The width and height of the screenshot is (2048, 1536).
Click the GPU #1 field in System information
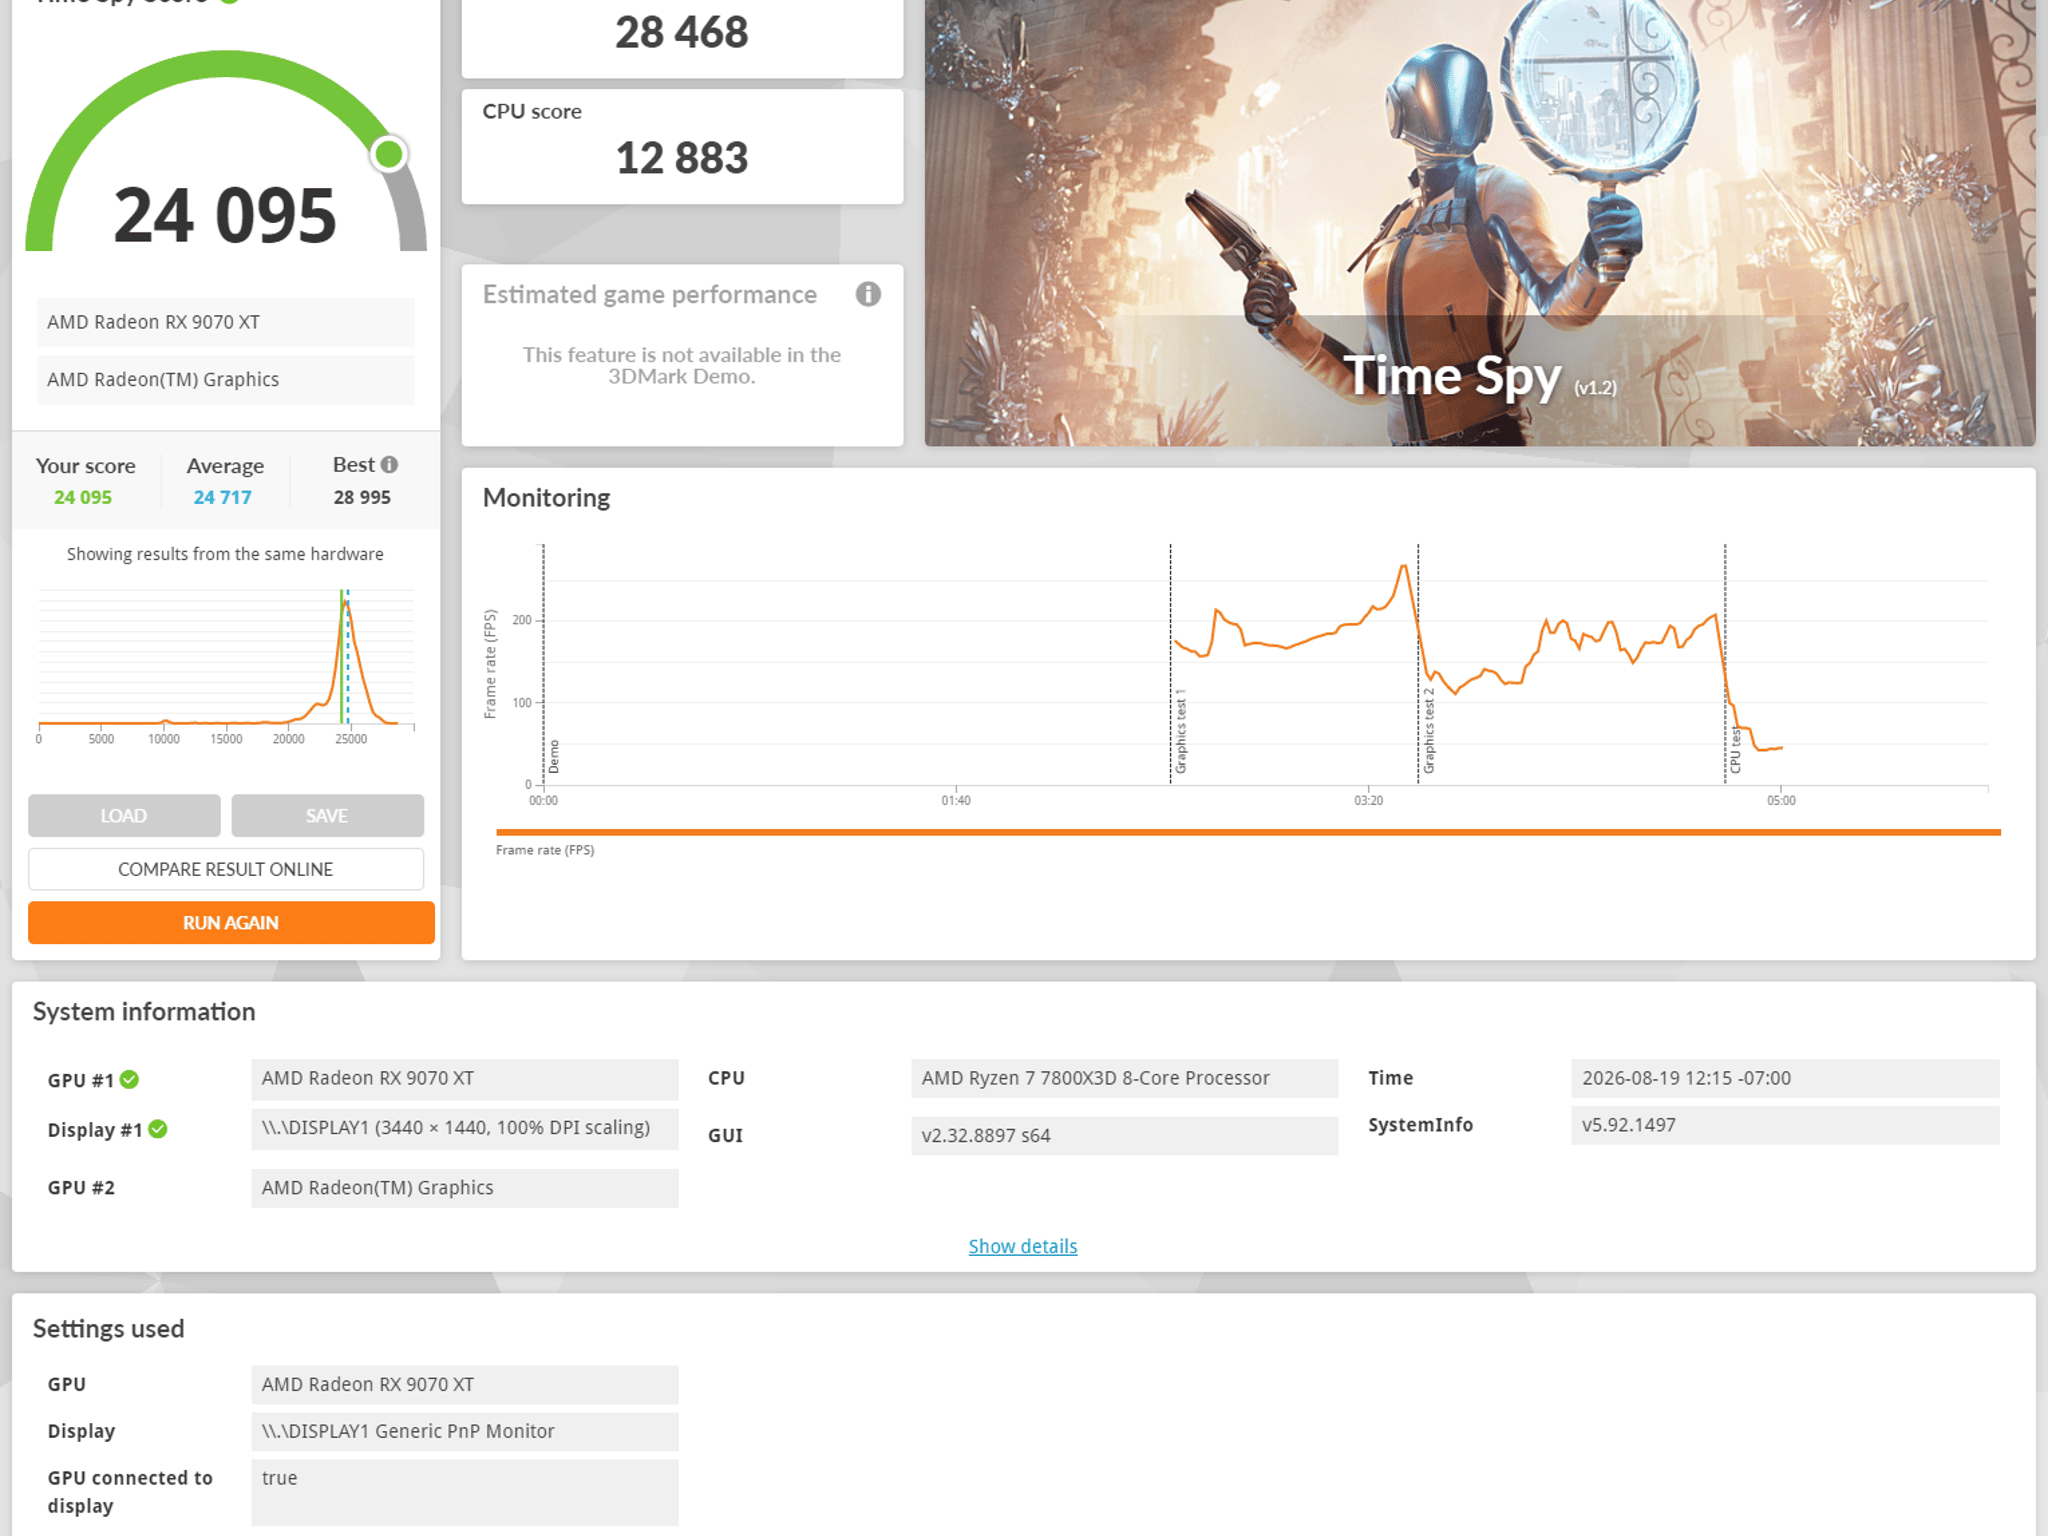tap(465, 1079)
